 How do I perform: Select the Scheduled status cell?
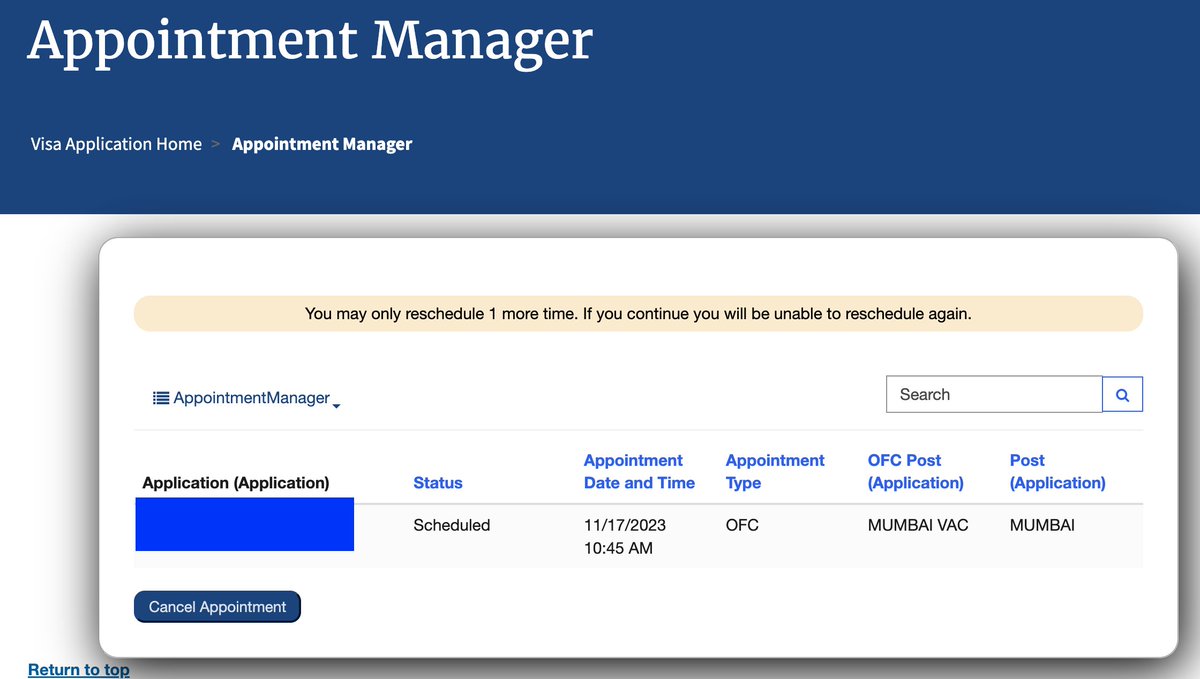[452, 525]
